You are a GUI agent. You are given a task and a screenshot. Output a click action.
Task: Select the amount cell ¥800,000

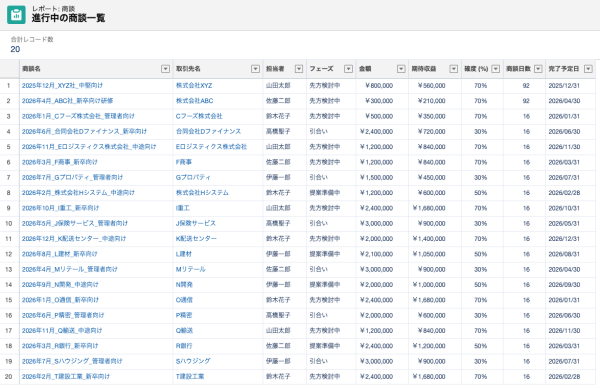point(379,86)
